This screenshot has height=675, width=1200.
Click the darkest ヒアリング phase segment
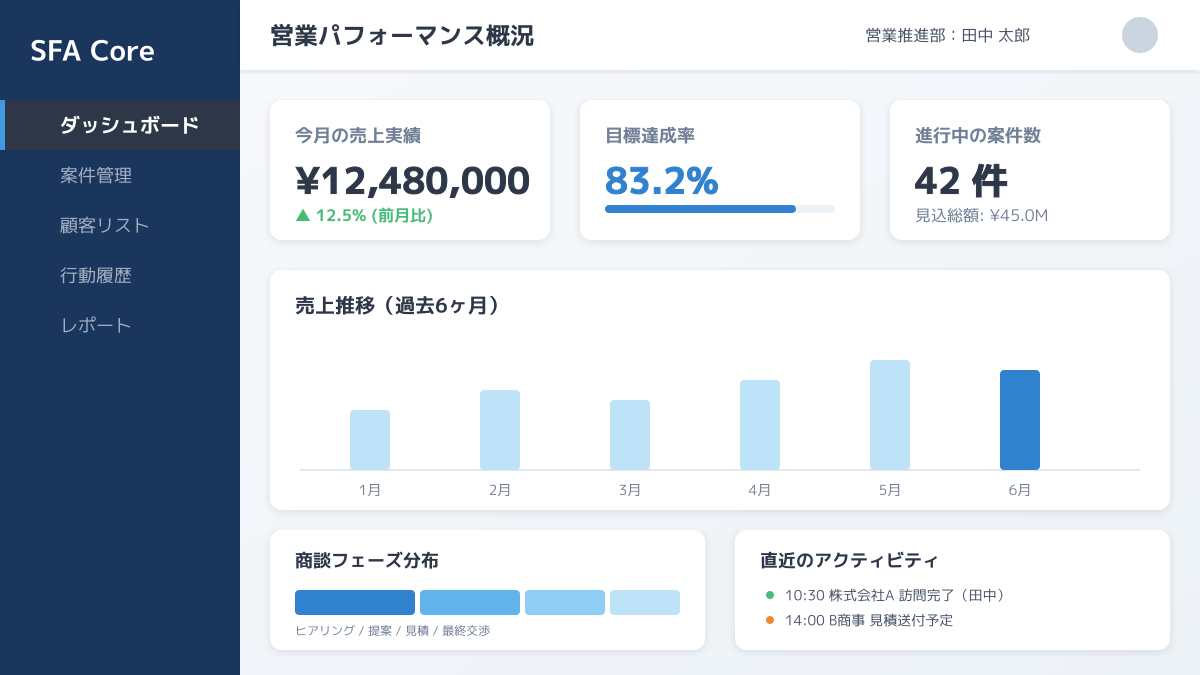click(354, 602)
